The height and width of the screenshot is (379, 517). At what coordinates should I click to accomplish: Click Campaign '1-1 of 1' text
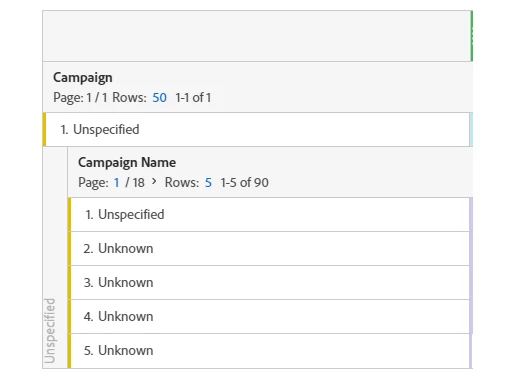193,98
